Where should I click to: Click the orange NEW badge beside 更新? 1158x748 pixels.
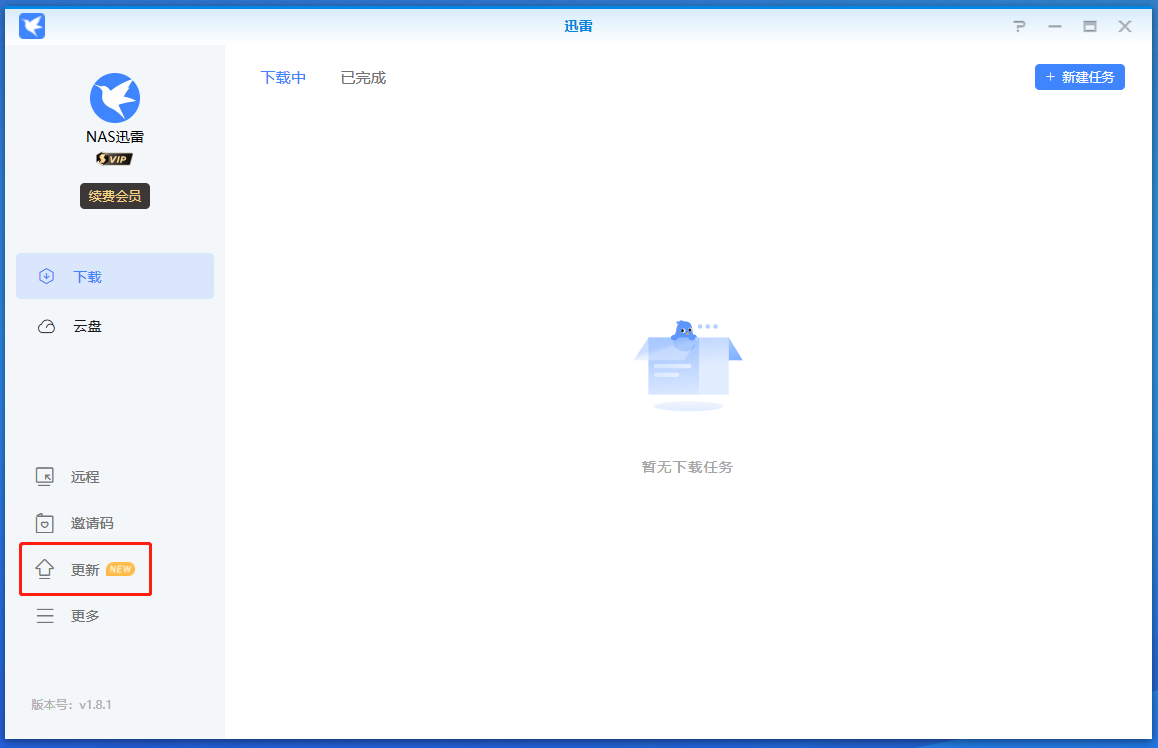point(120,569)
